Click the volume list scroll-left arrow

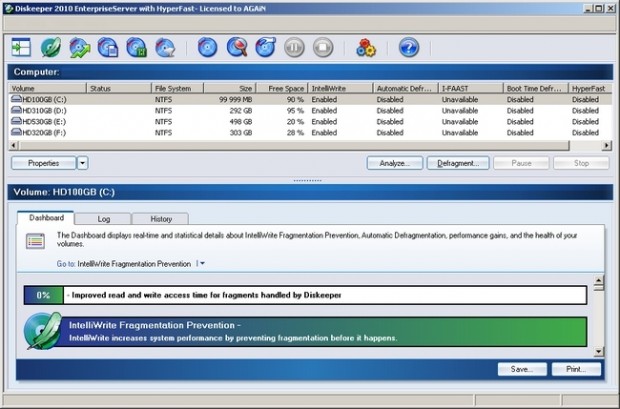click(x=14, y=146)
